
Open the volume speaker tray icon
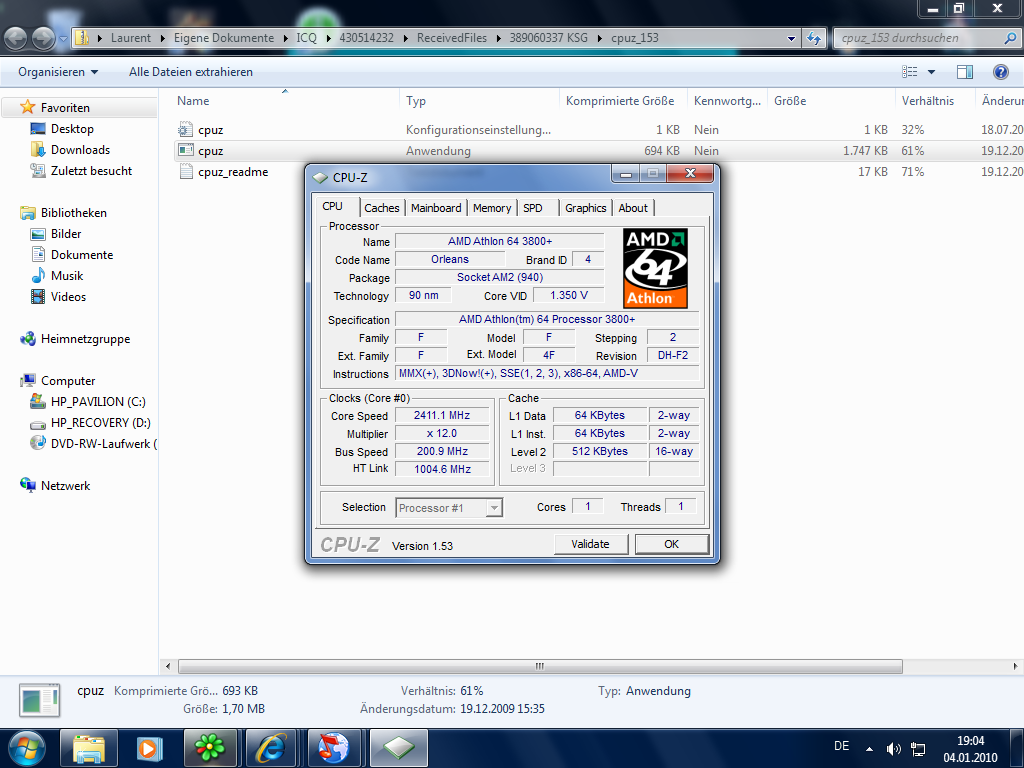coord(893,749)
